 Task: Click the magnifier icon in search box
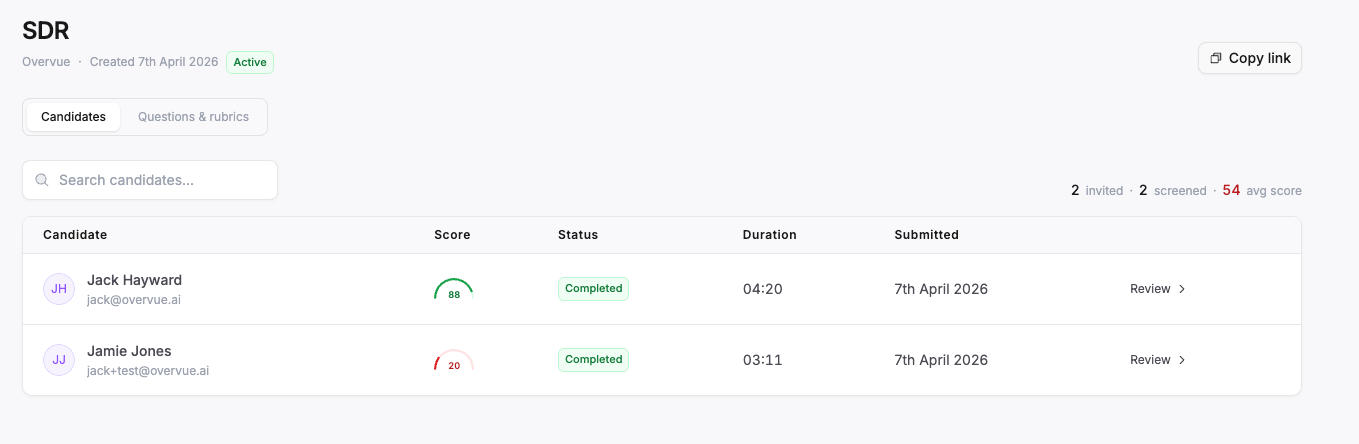(42, 181)
